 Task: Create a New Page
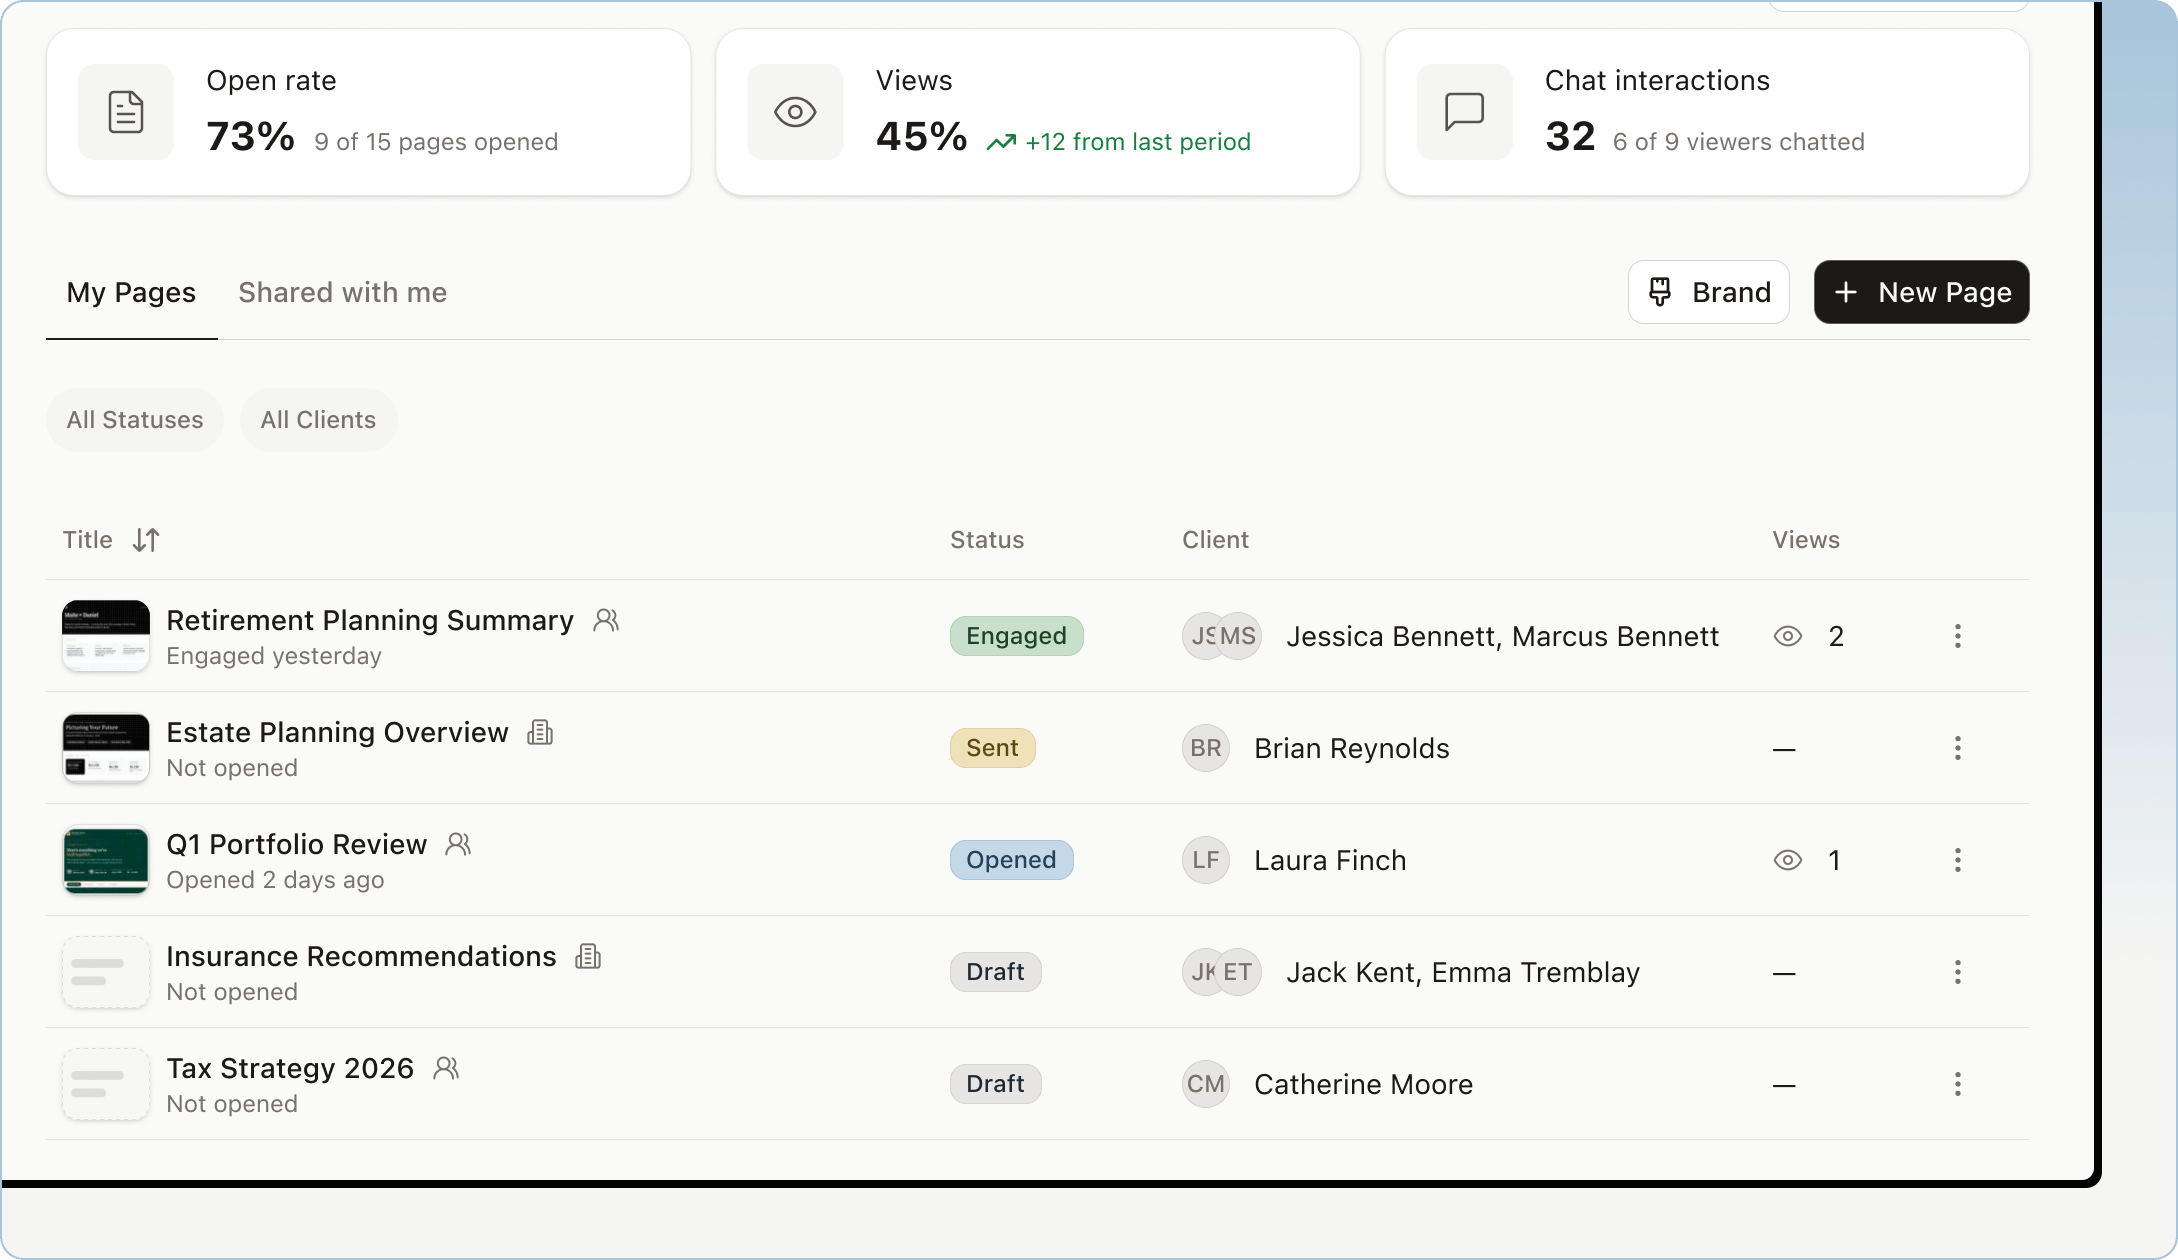[1921, 292]
